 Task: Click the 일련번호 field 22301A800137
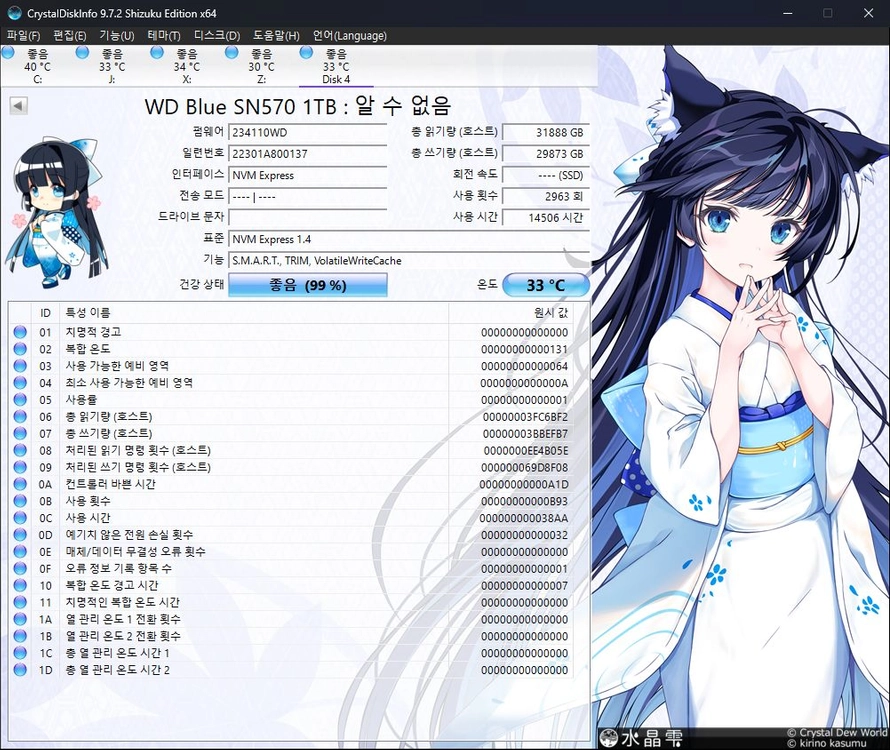click(308, 154)
